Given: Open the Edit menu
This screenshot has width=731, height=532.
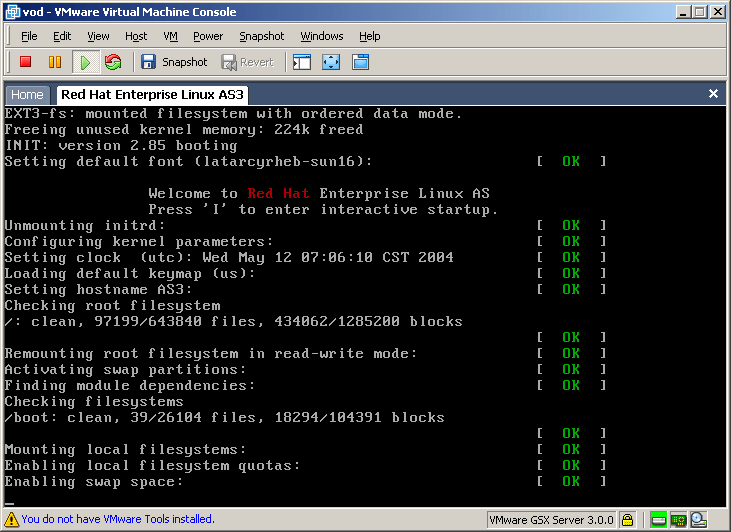Looking at the screenshot, I should (62, 36).
